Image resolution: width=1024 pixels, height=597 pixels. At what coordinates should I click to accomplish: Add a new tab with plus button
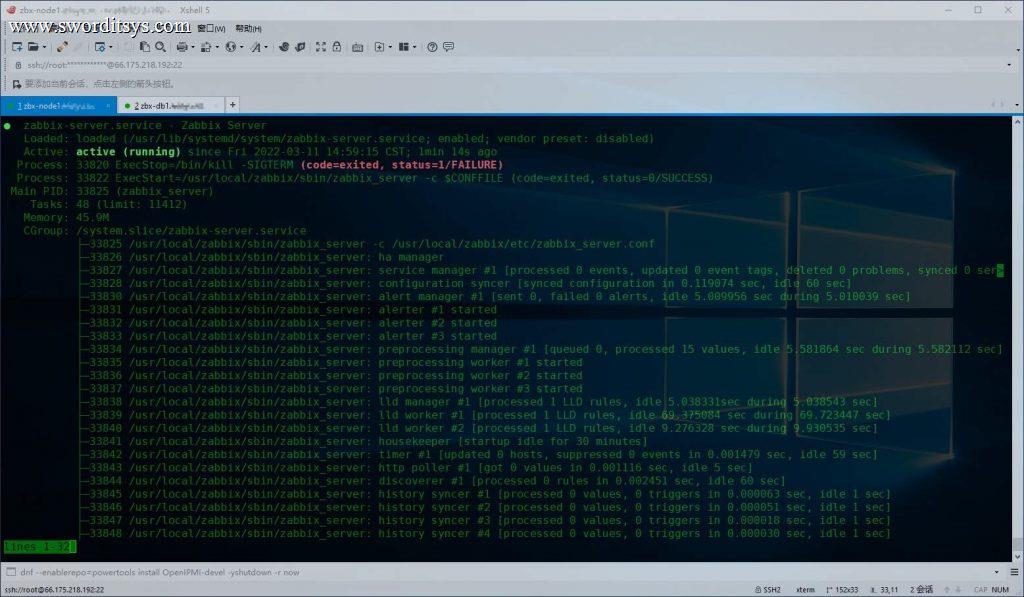coord(232,105)
